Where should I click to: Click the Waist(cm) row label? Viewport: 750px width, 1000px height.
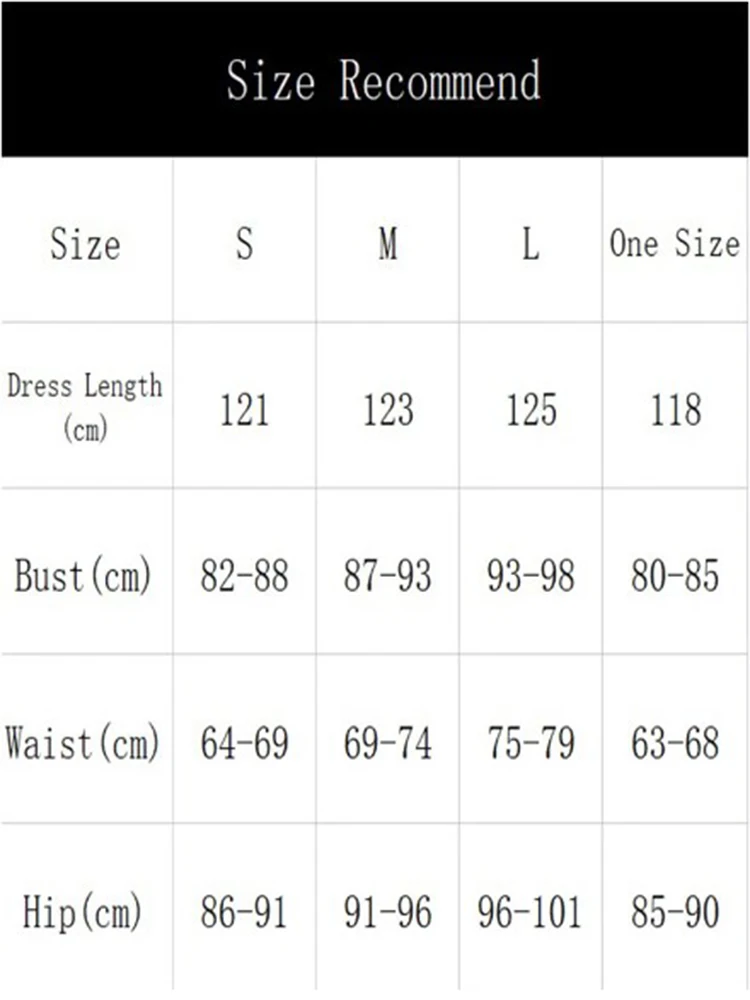pos(82,742)
